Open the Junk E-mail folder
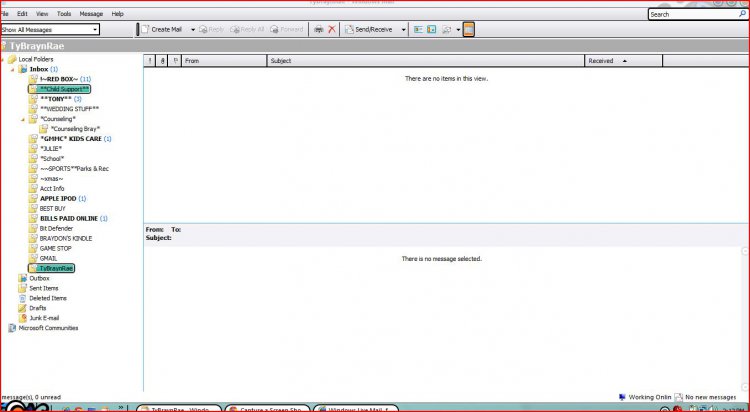Image resolution: width=750 pixels, height=412 pixels. tap(45, 318)
